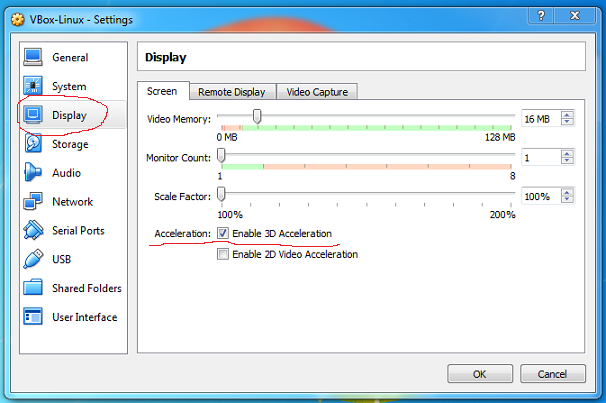This screenshot has height=403, width=606.
Task: Increase Video Memory with up arrow
Action: (x=567, y=115)
